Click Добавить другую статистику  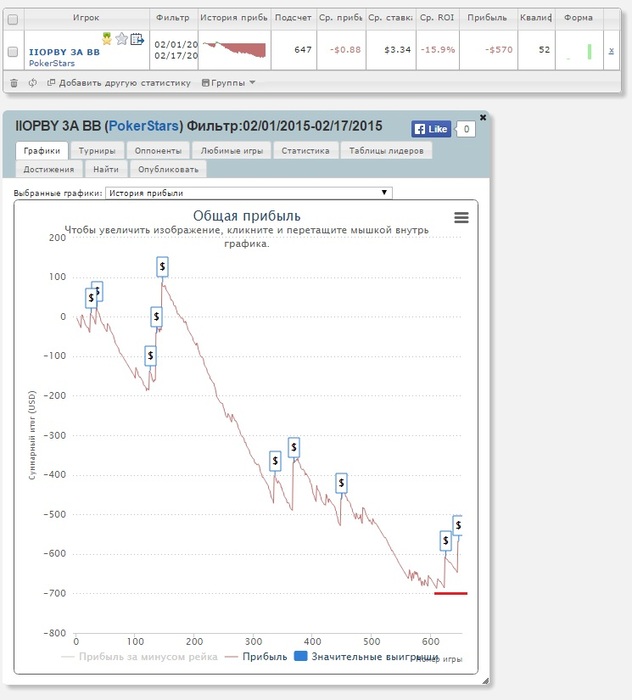(125, 83)
